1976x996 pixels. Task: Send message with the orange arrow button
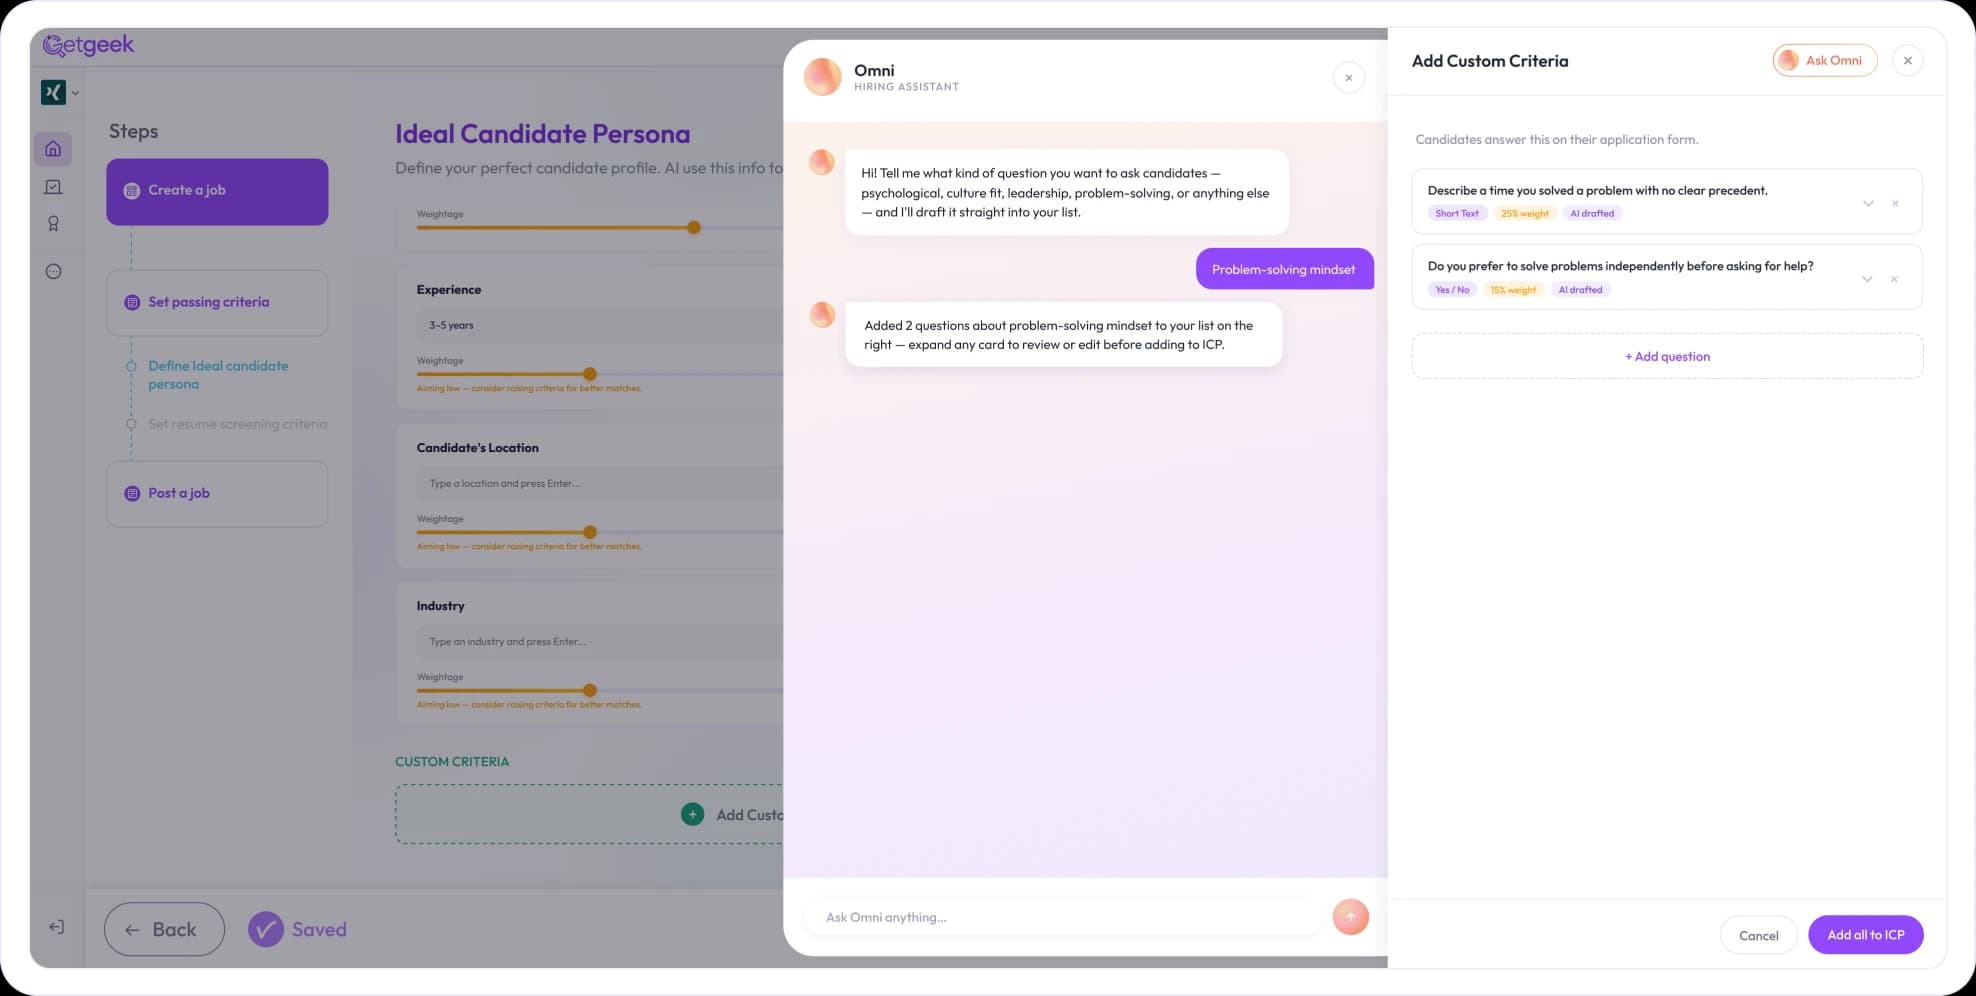click(1350, 917)
